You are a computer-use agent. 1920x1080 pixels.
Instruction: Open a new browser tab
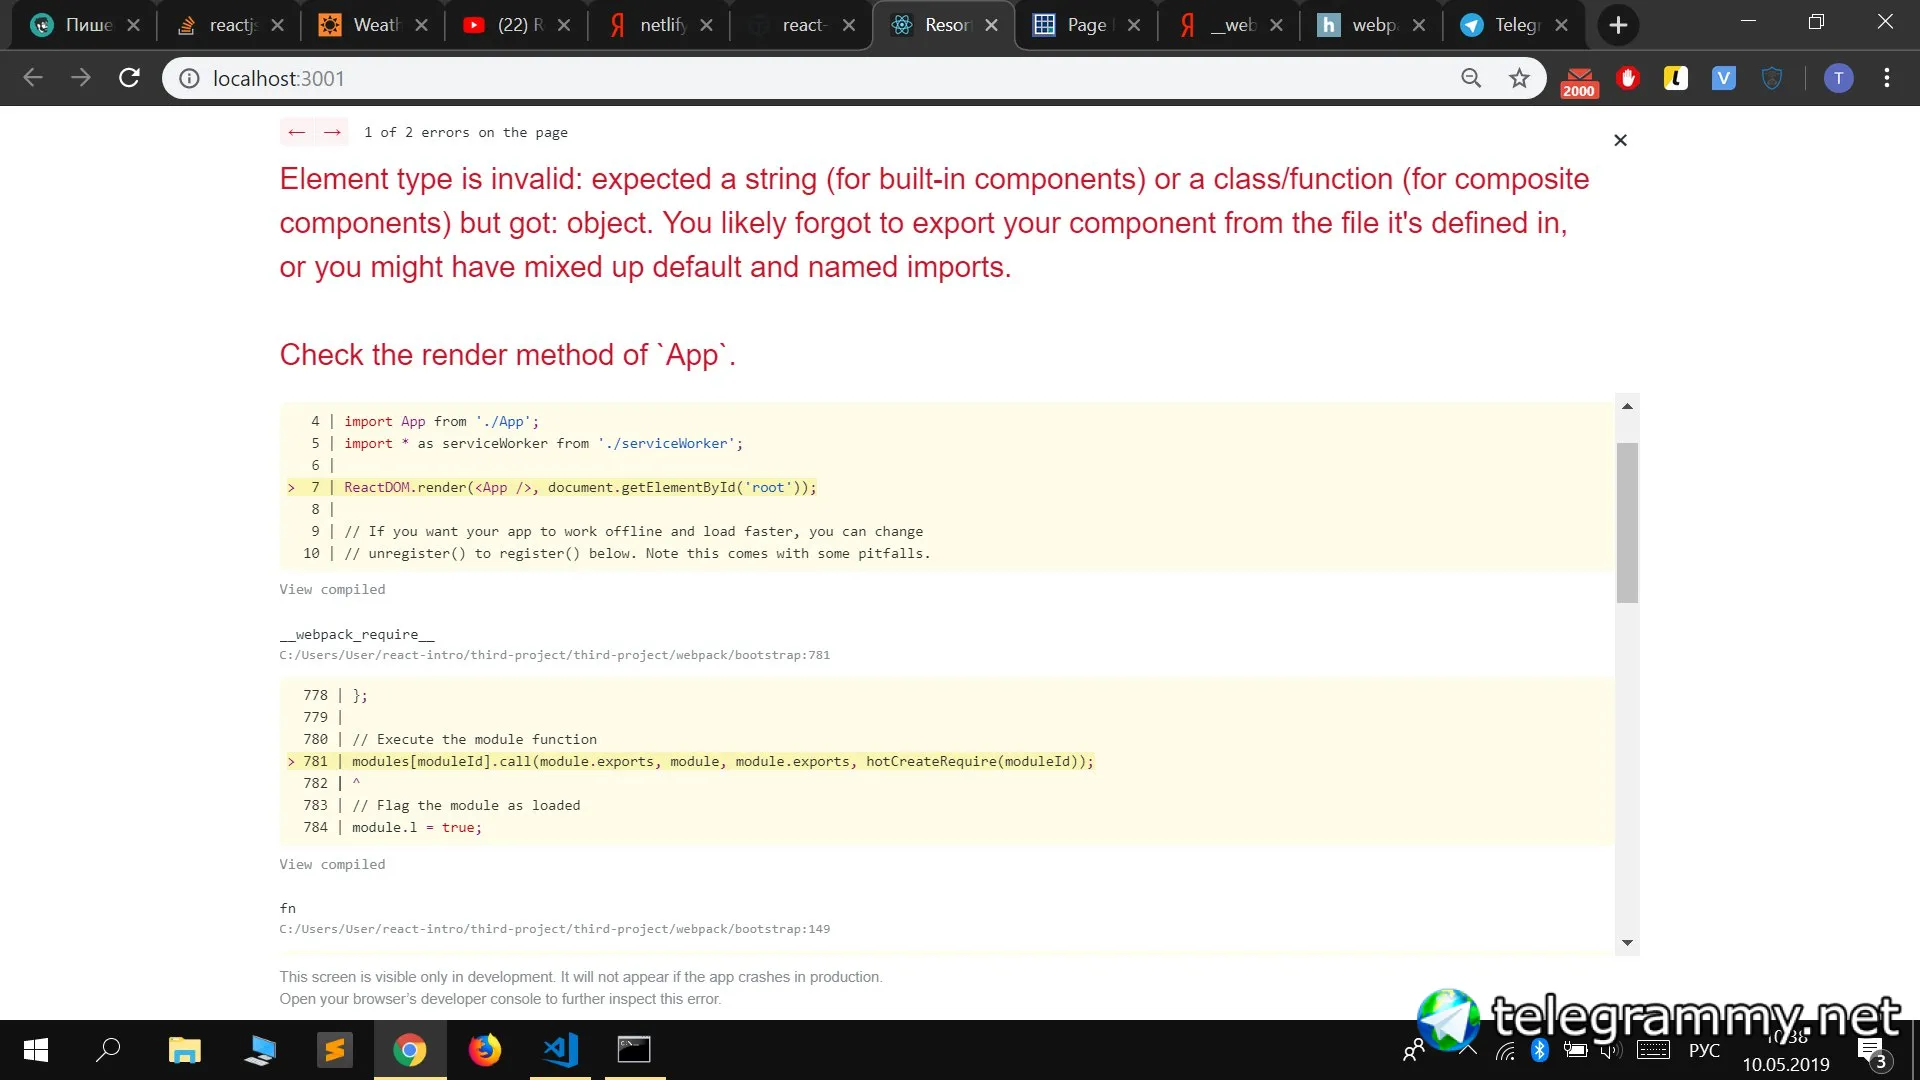(x=1618, y=25)
